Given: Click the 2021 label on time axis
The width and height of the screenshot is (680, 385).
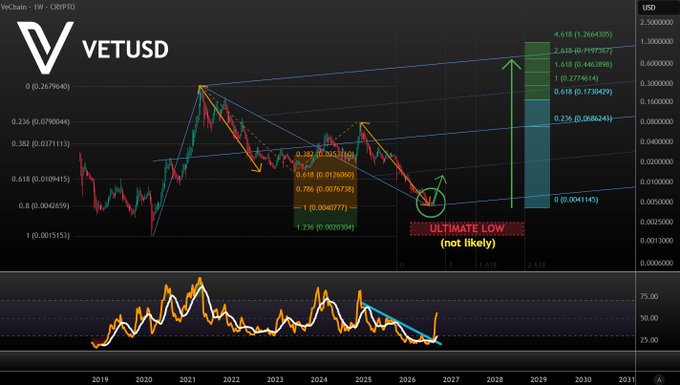Looking at the screenshot, I should (187, 379).
